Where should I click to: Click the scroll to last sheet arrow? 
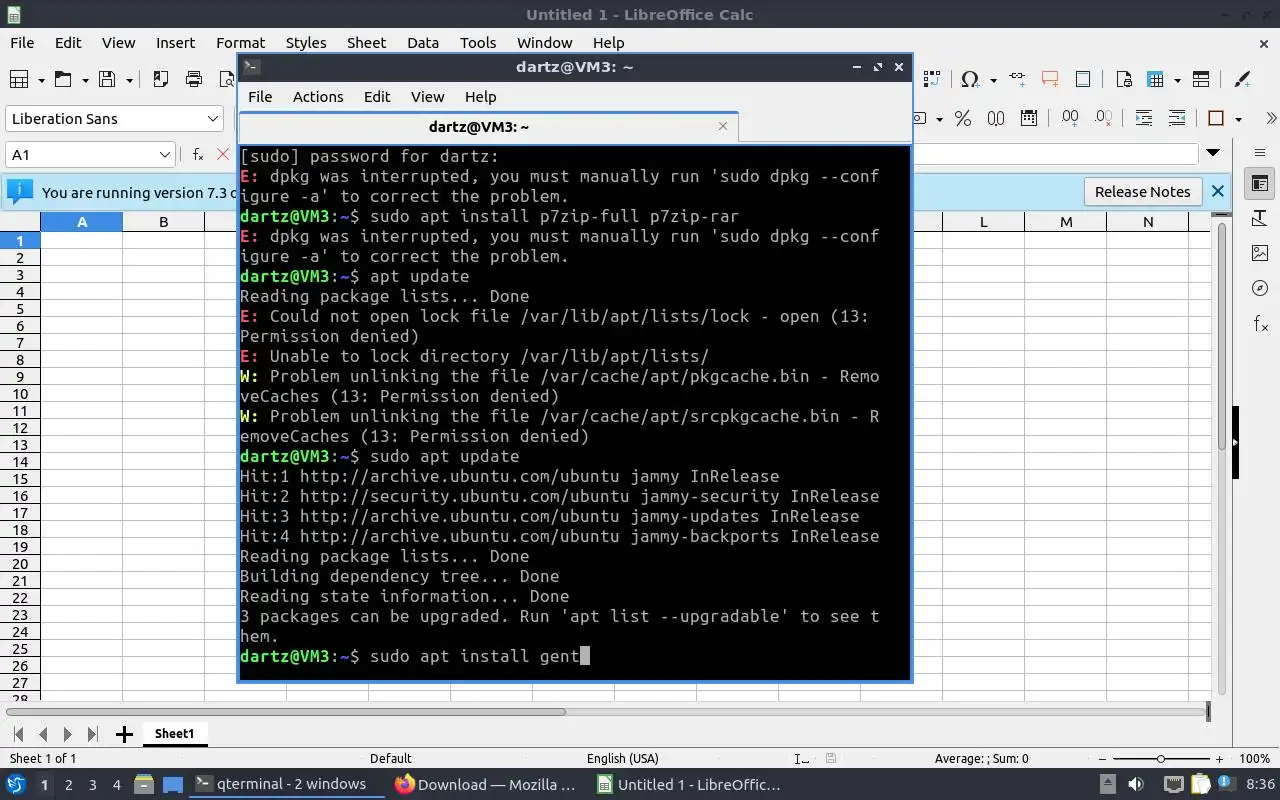(92, 735)
